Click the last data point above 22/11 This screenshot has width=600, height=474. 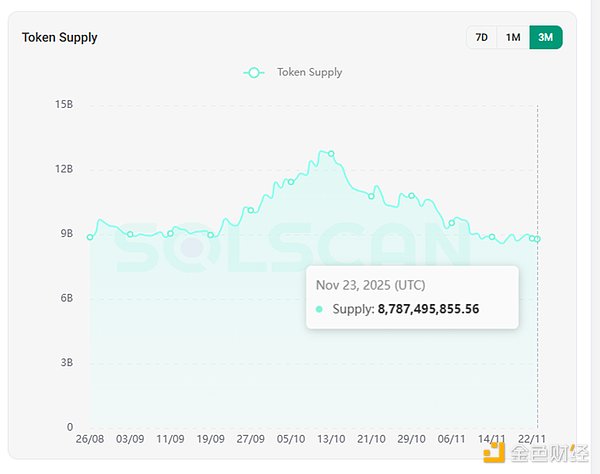(x=537, y=239)
